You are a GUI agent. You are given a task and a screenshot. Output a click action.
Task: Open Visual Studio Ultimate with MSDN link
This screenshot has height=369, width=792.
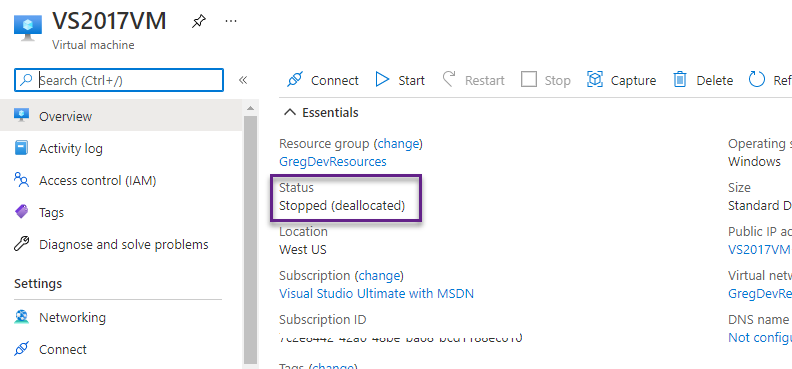(x=376, y=293)
